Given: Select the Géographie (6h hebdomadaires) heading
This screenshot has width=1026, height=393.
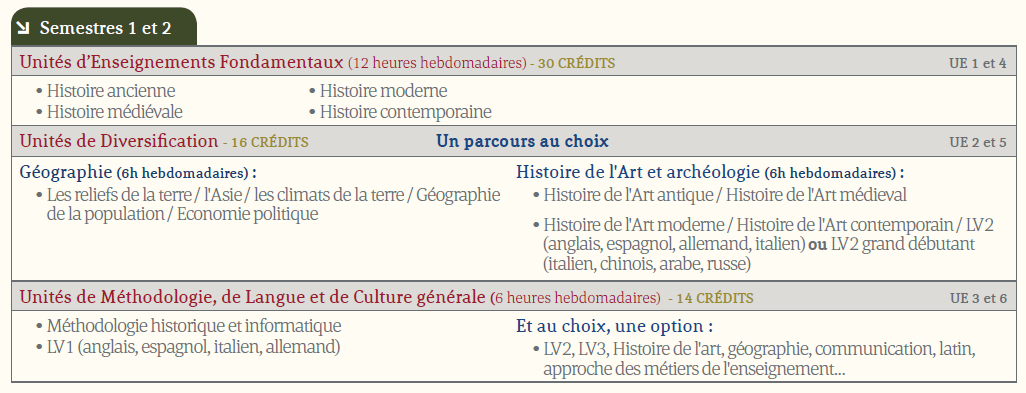Looking at the screenshot, I should (x=138, y=173).
